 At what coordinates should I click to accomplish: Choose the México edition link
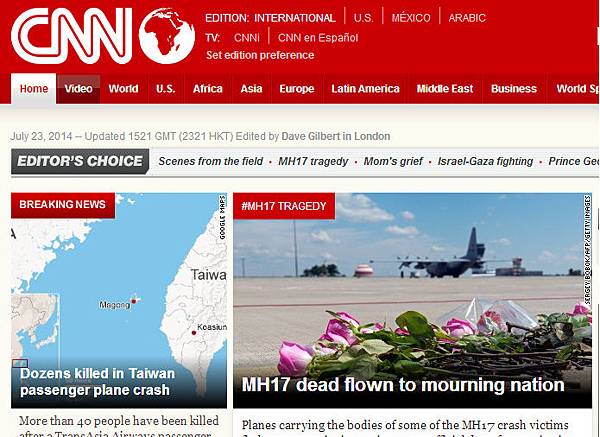(411, 18)
